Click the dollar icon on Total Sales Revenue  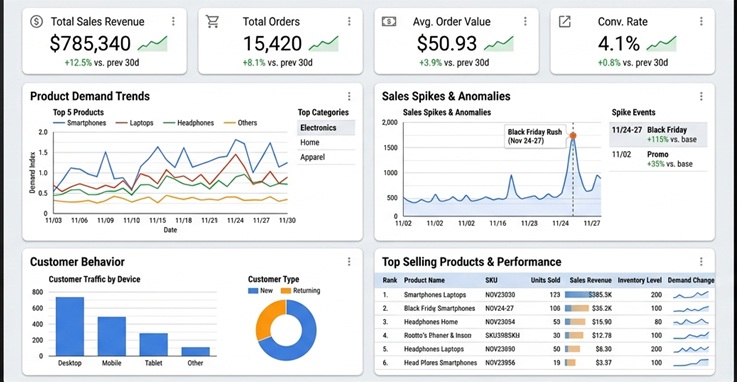pos(36,21)
